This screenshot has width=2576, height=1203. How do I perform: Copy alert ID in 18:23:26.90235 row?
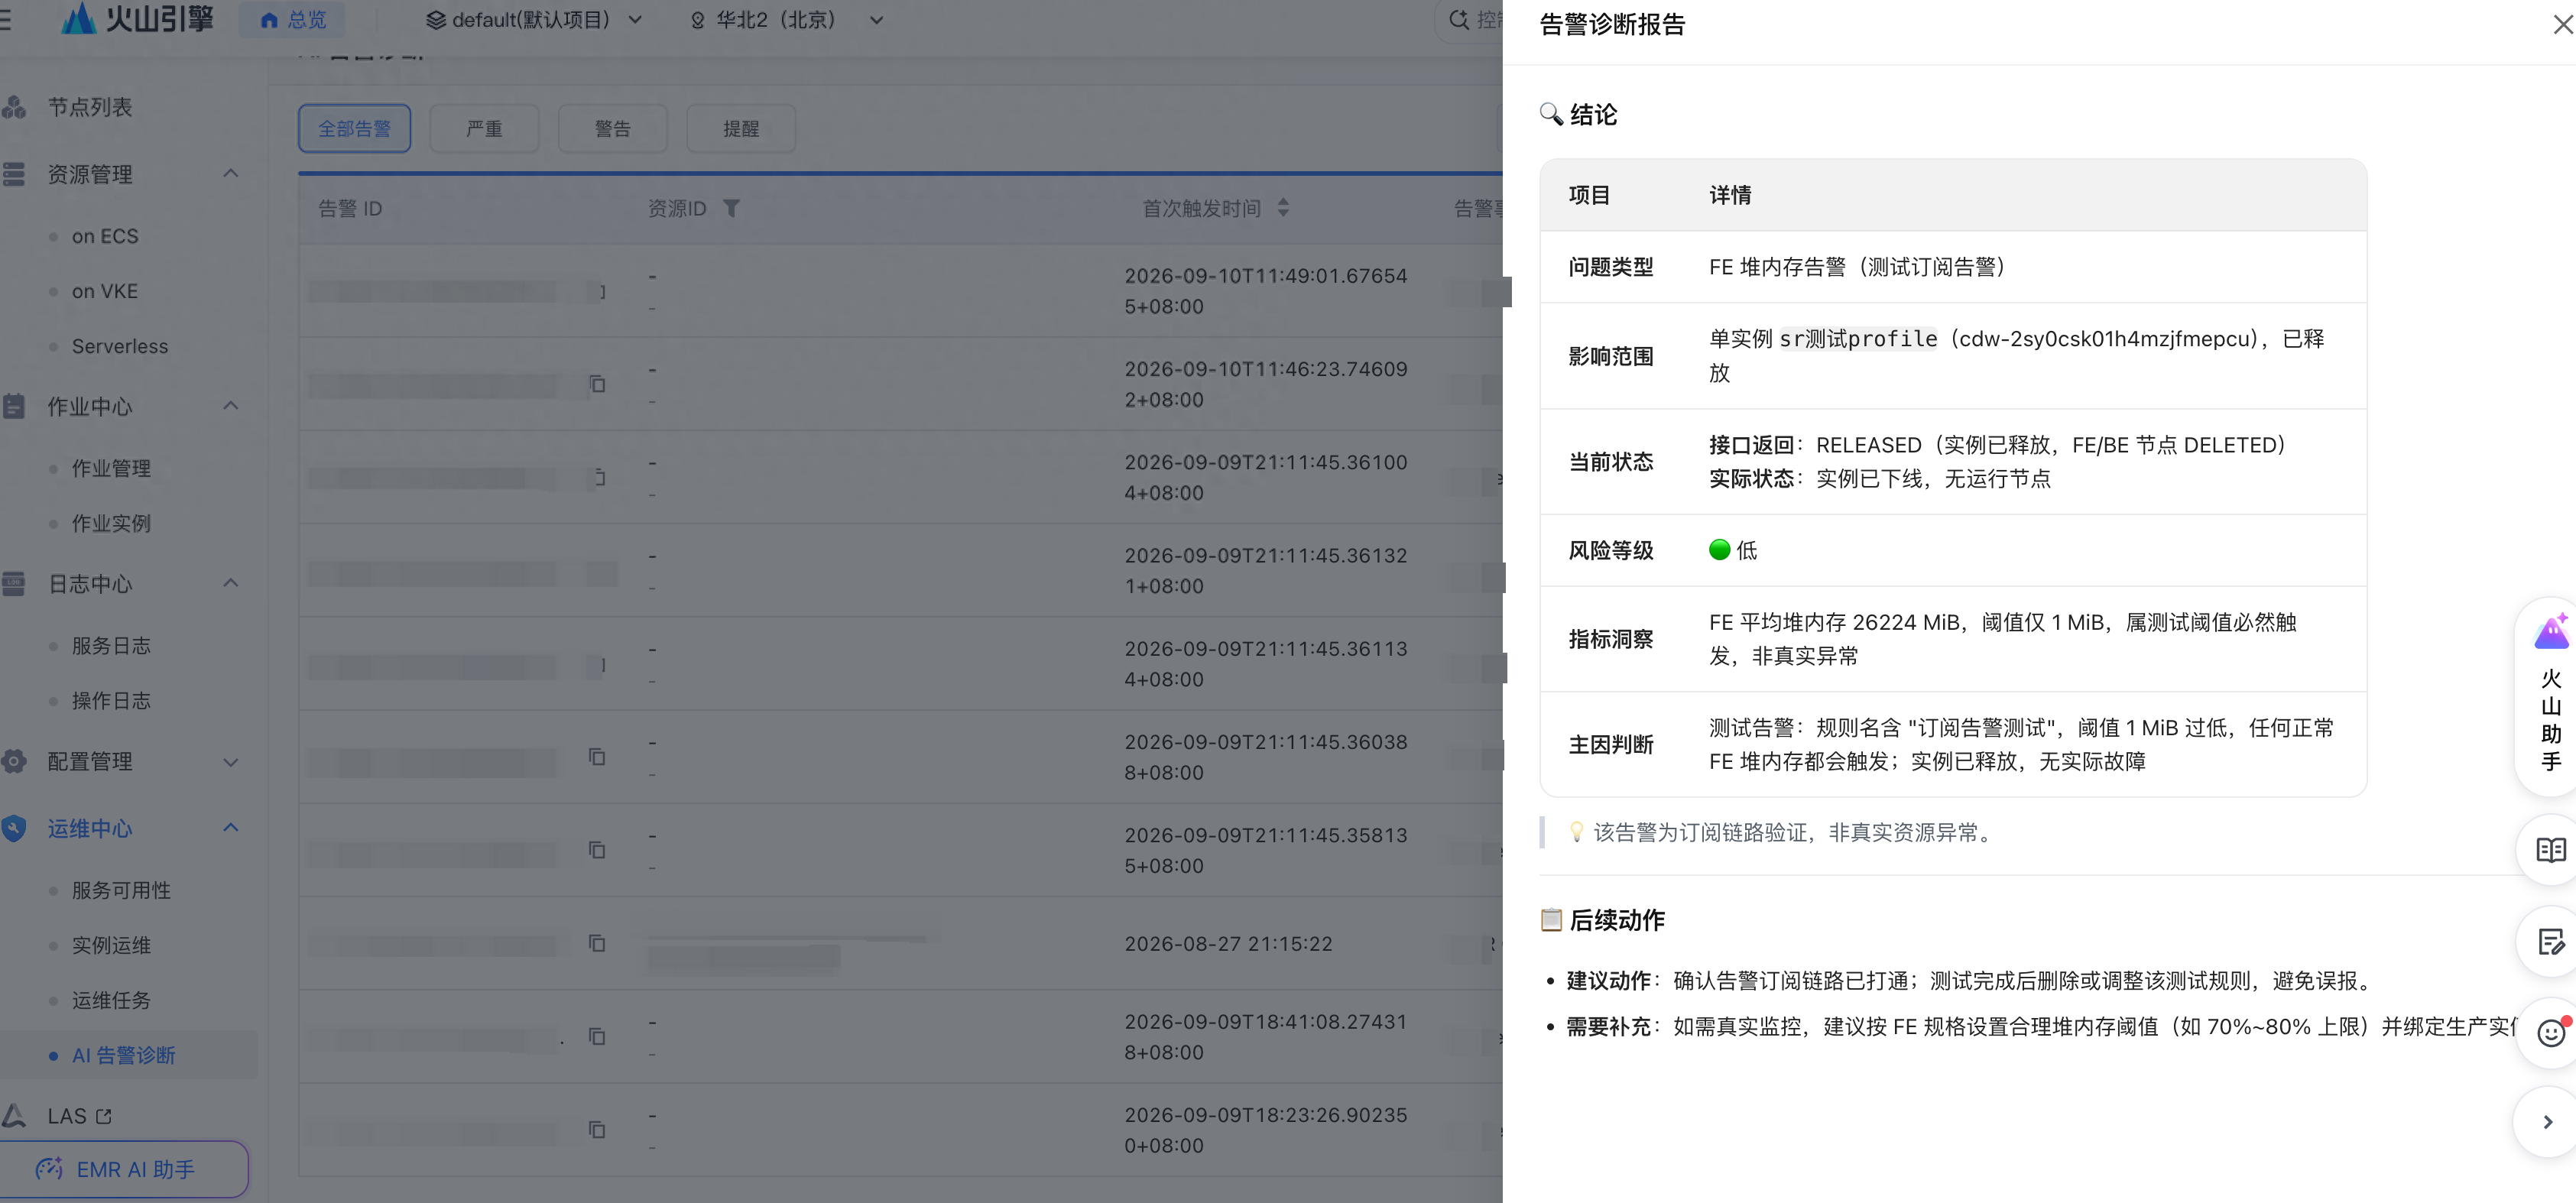coord(597,1129)
